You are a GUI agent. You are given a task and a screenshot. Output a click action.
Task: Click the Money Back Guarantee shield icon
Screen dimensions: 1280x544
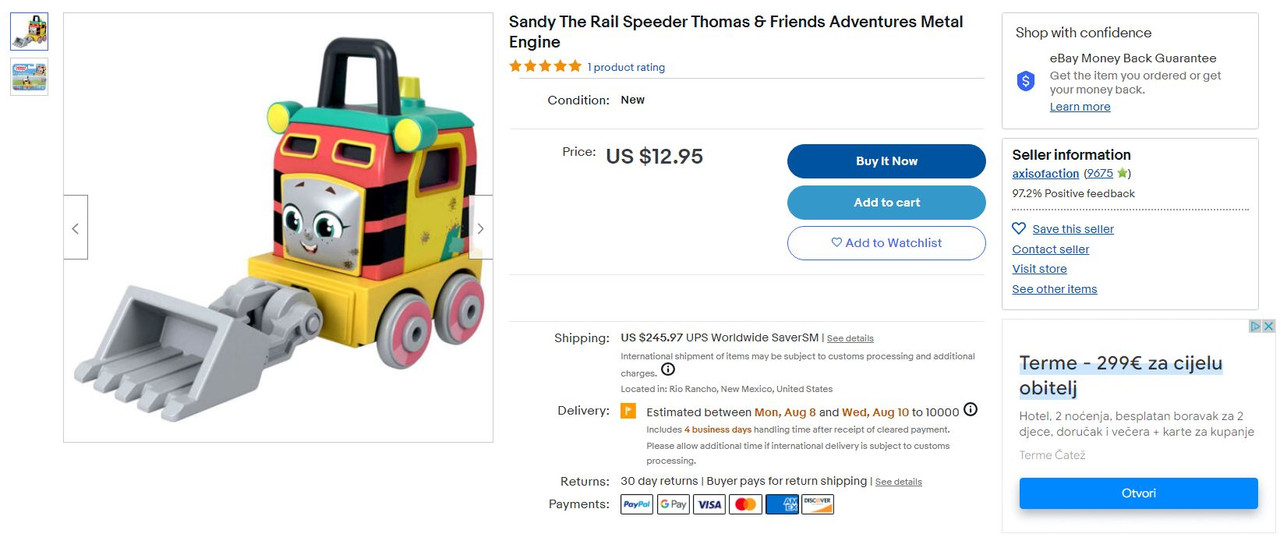point(1026,82)
